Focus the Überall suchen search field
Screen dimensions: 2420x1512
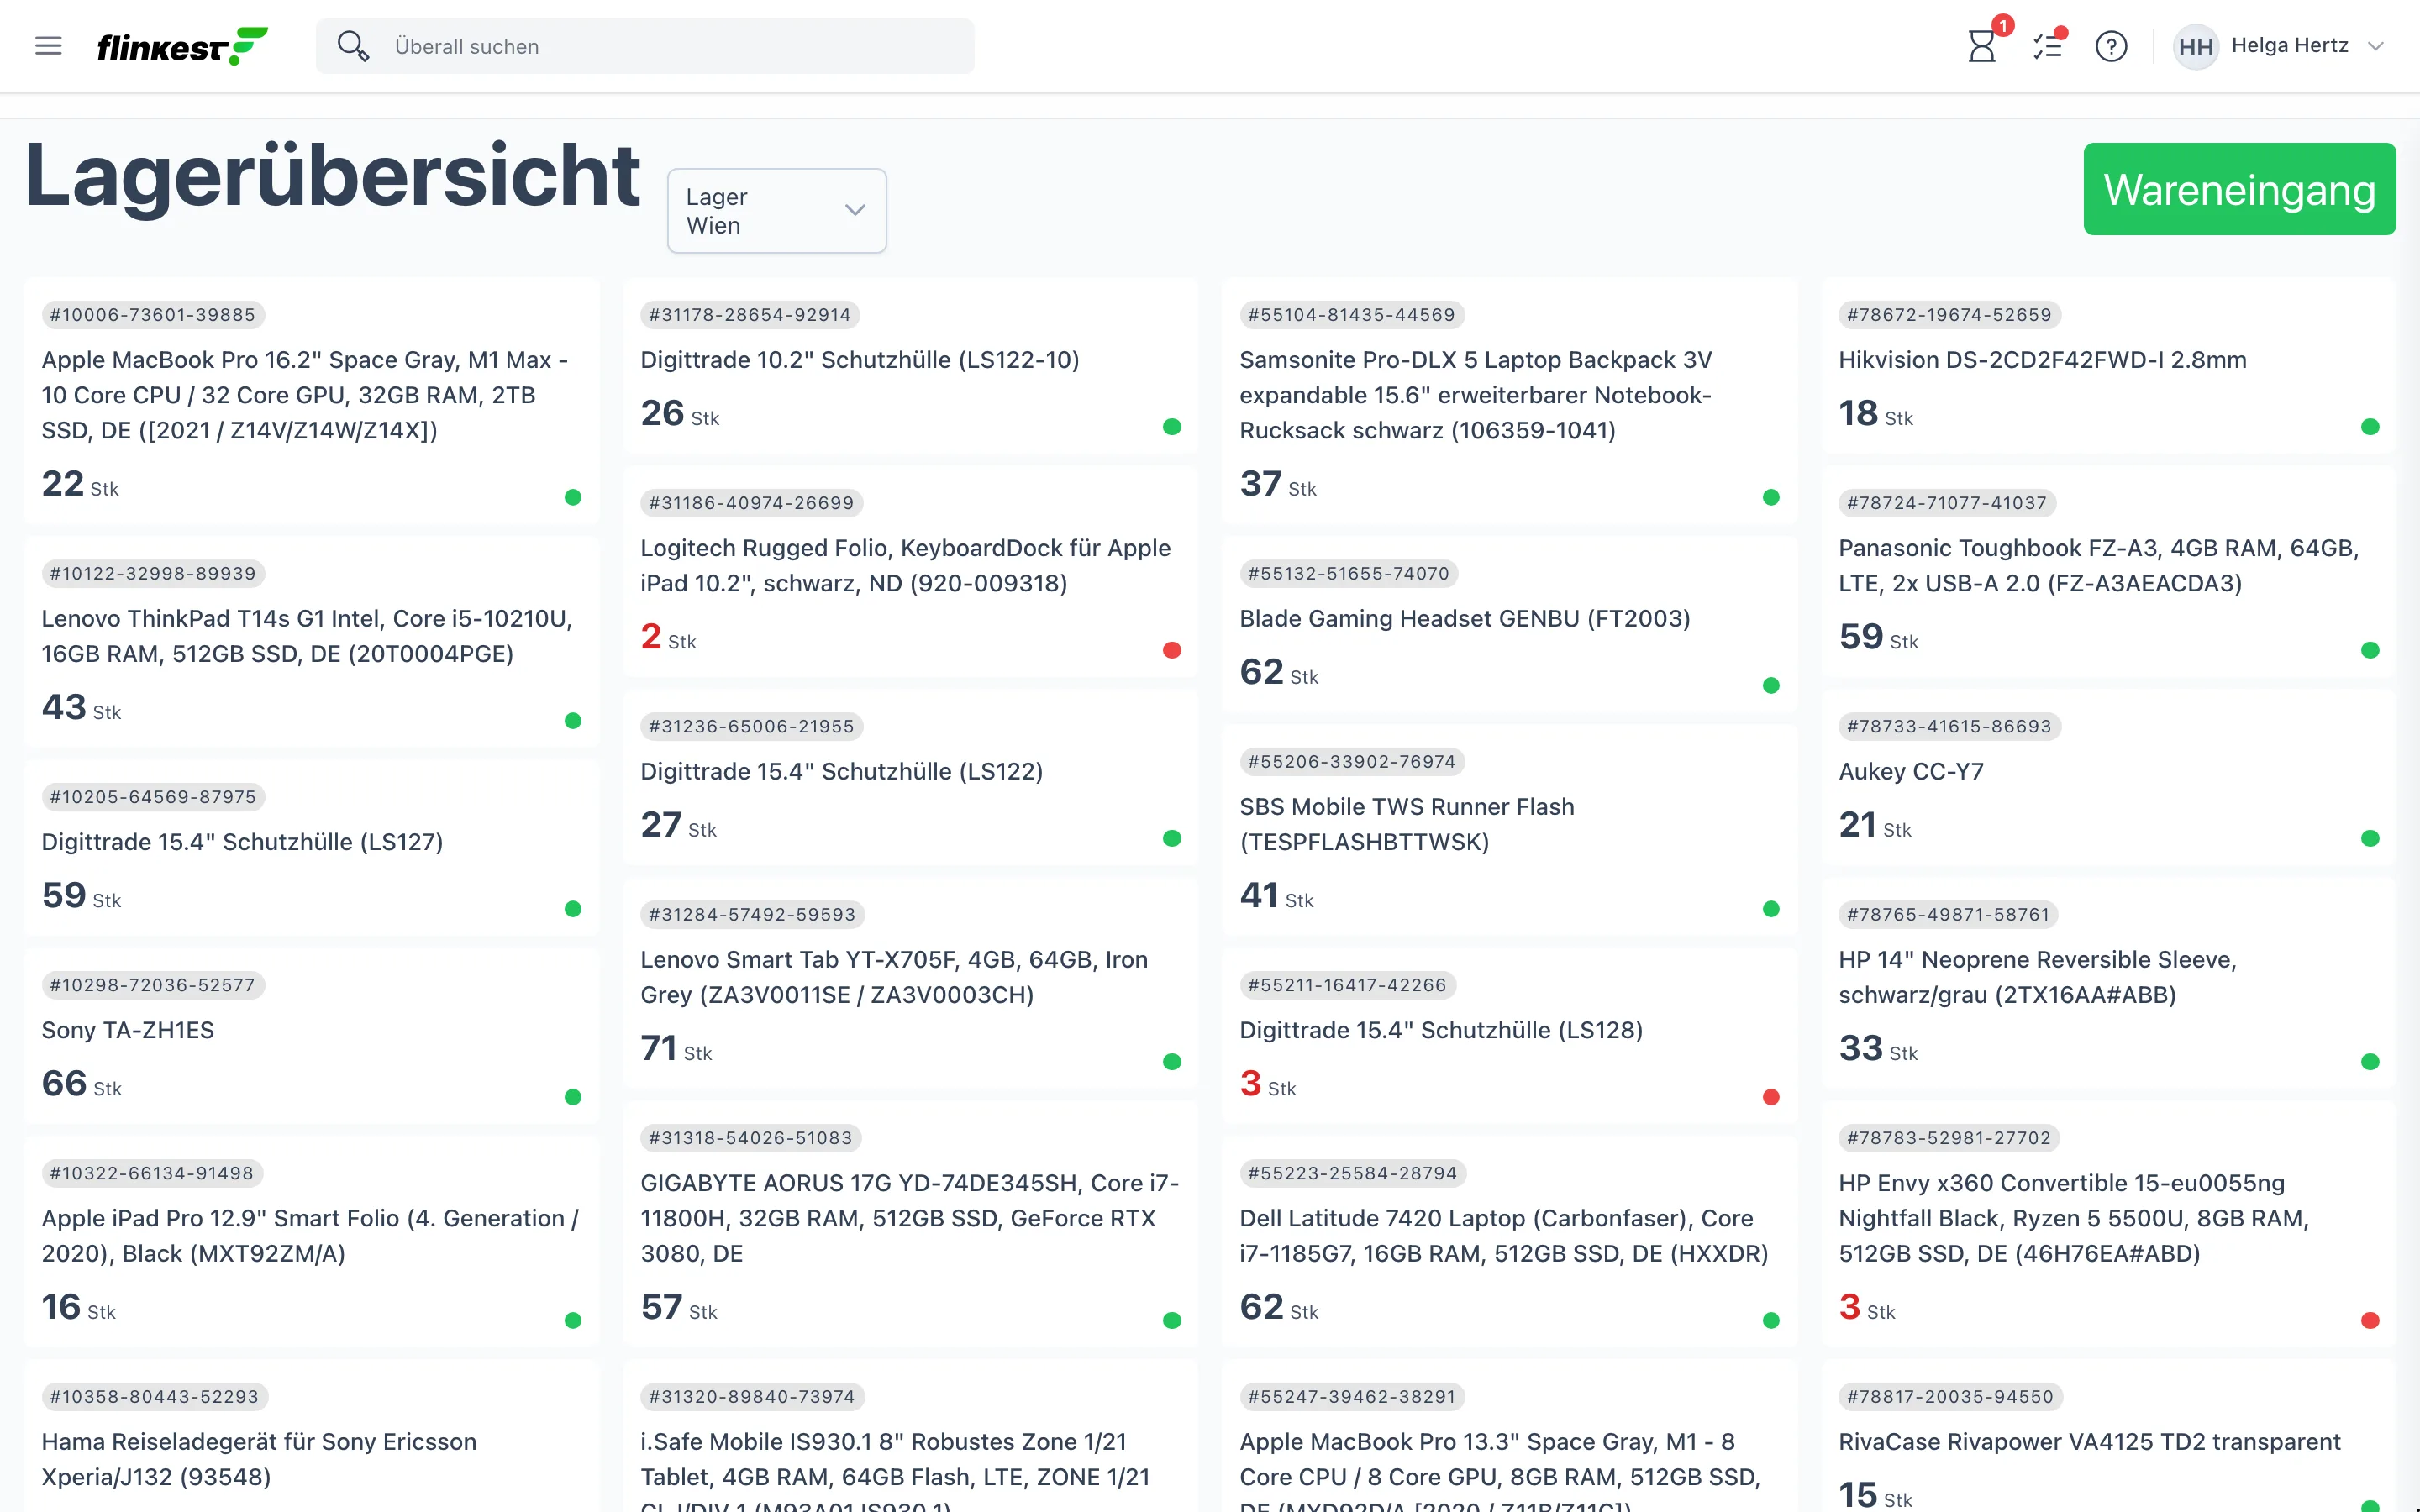coord(645,46)
